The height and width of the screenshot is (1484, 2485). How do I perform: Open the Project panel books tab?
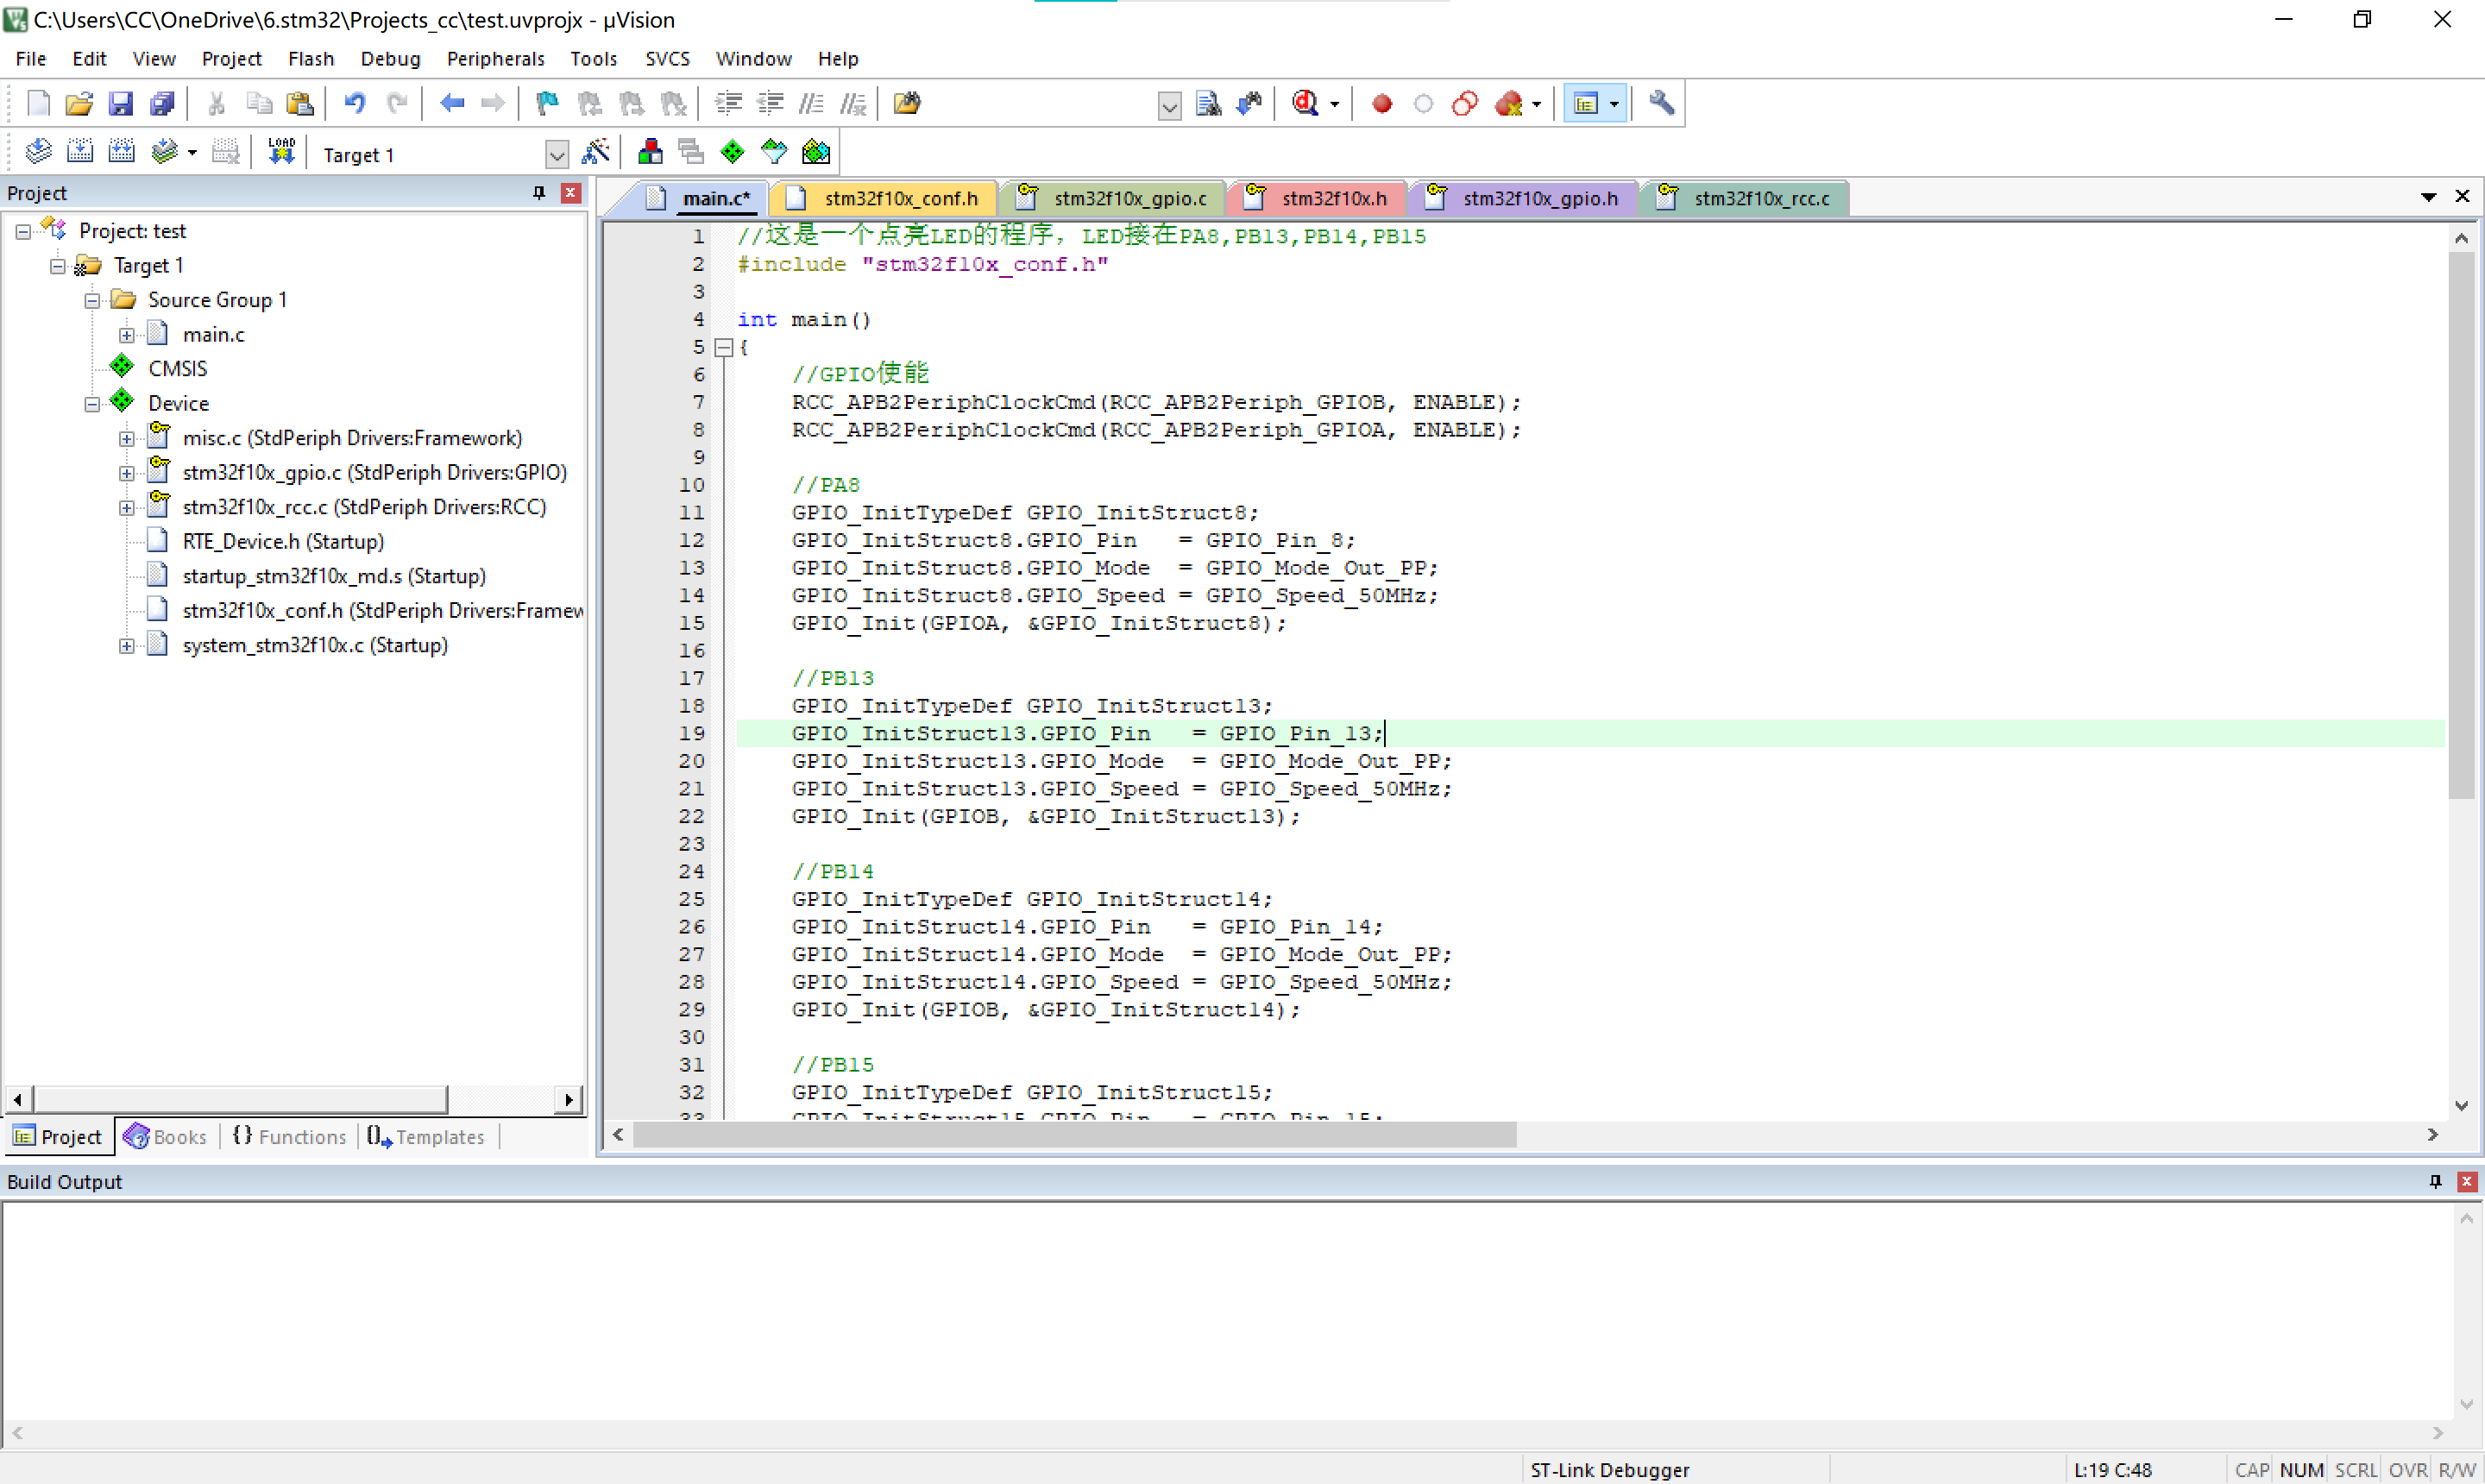(x=166, y=1136)
